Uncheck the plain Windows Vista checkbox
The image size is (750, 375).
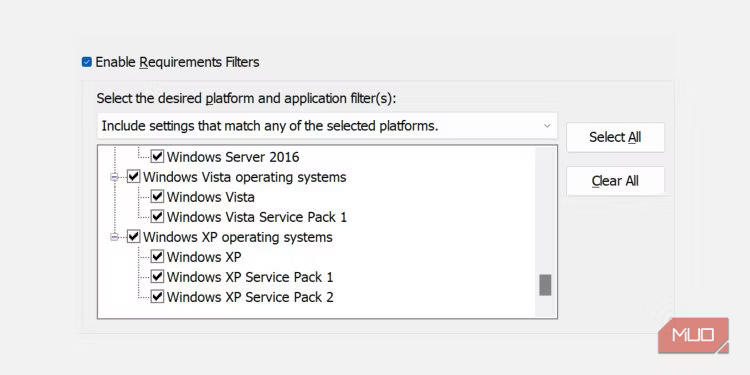[157, 197]
